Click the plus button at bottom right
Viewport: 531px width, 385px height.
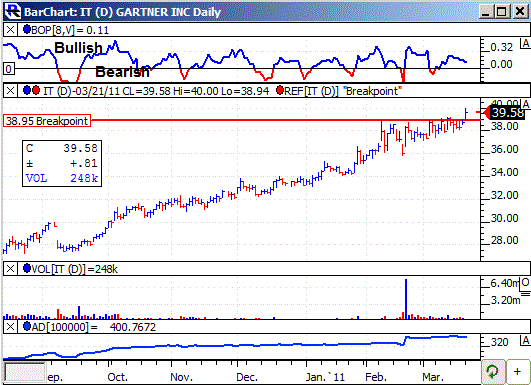pos(517,372)
